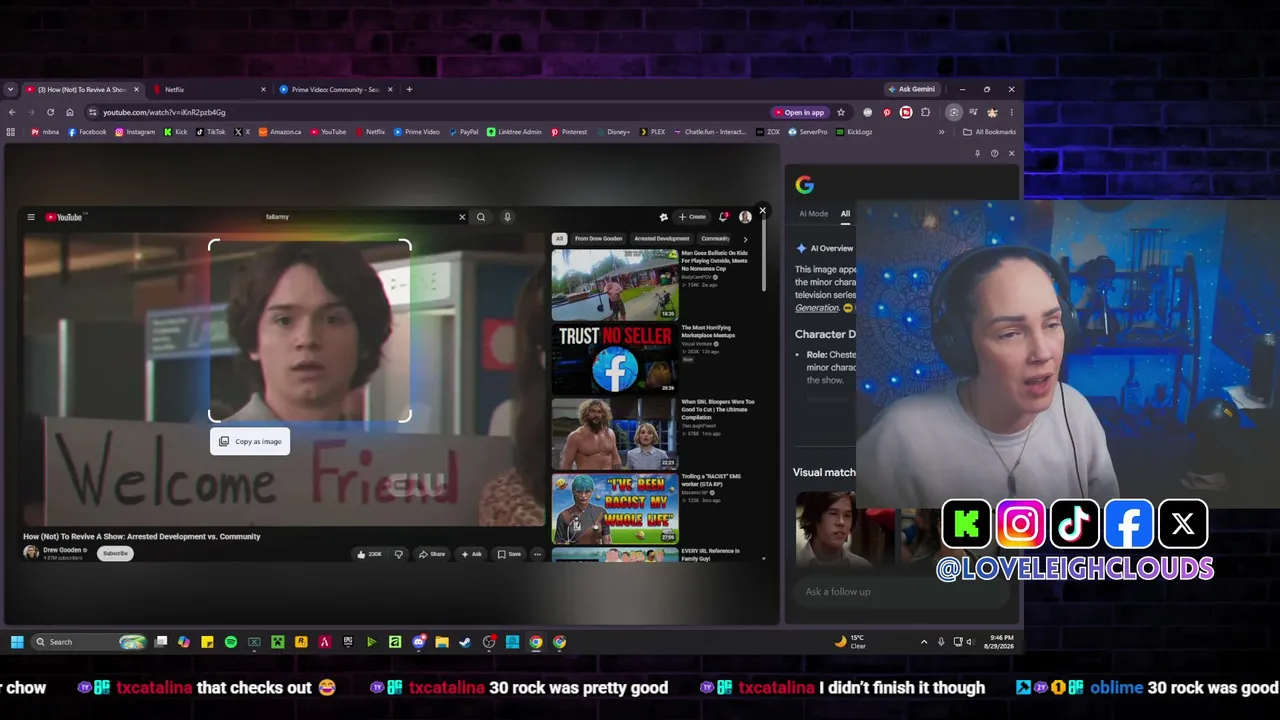Show hidden bookmarks with overflow chevron
1280x720 pixels.
[x=941, y=132]
